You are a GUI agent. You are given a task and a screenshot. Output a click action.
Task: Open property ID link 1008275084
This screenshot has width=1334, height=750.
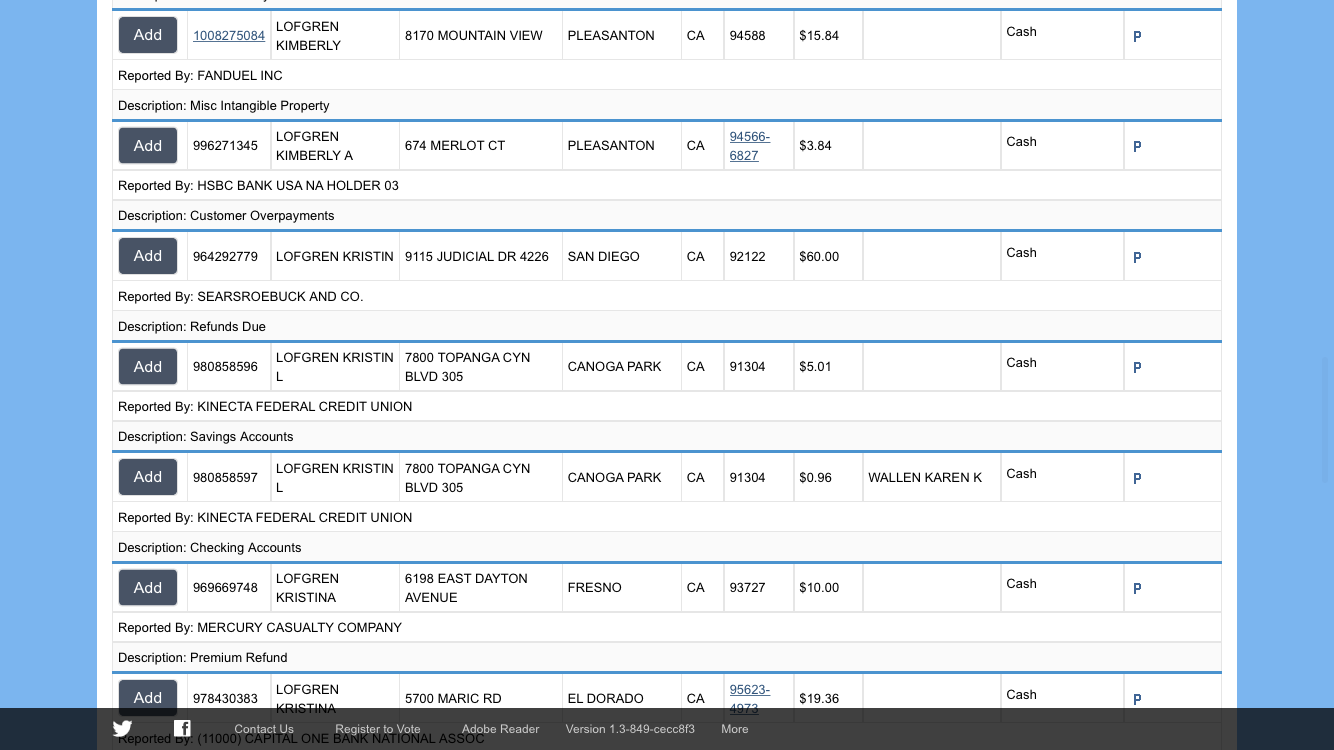pyautogui.click(x=229, y=36)
